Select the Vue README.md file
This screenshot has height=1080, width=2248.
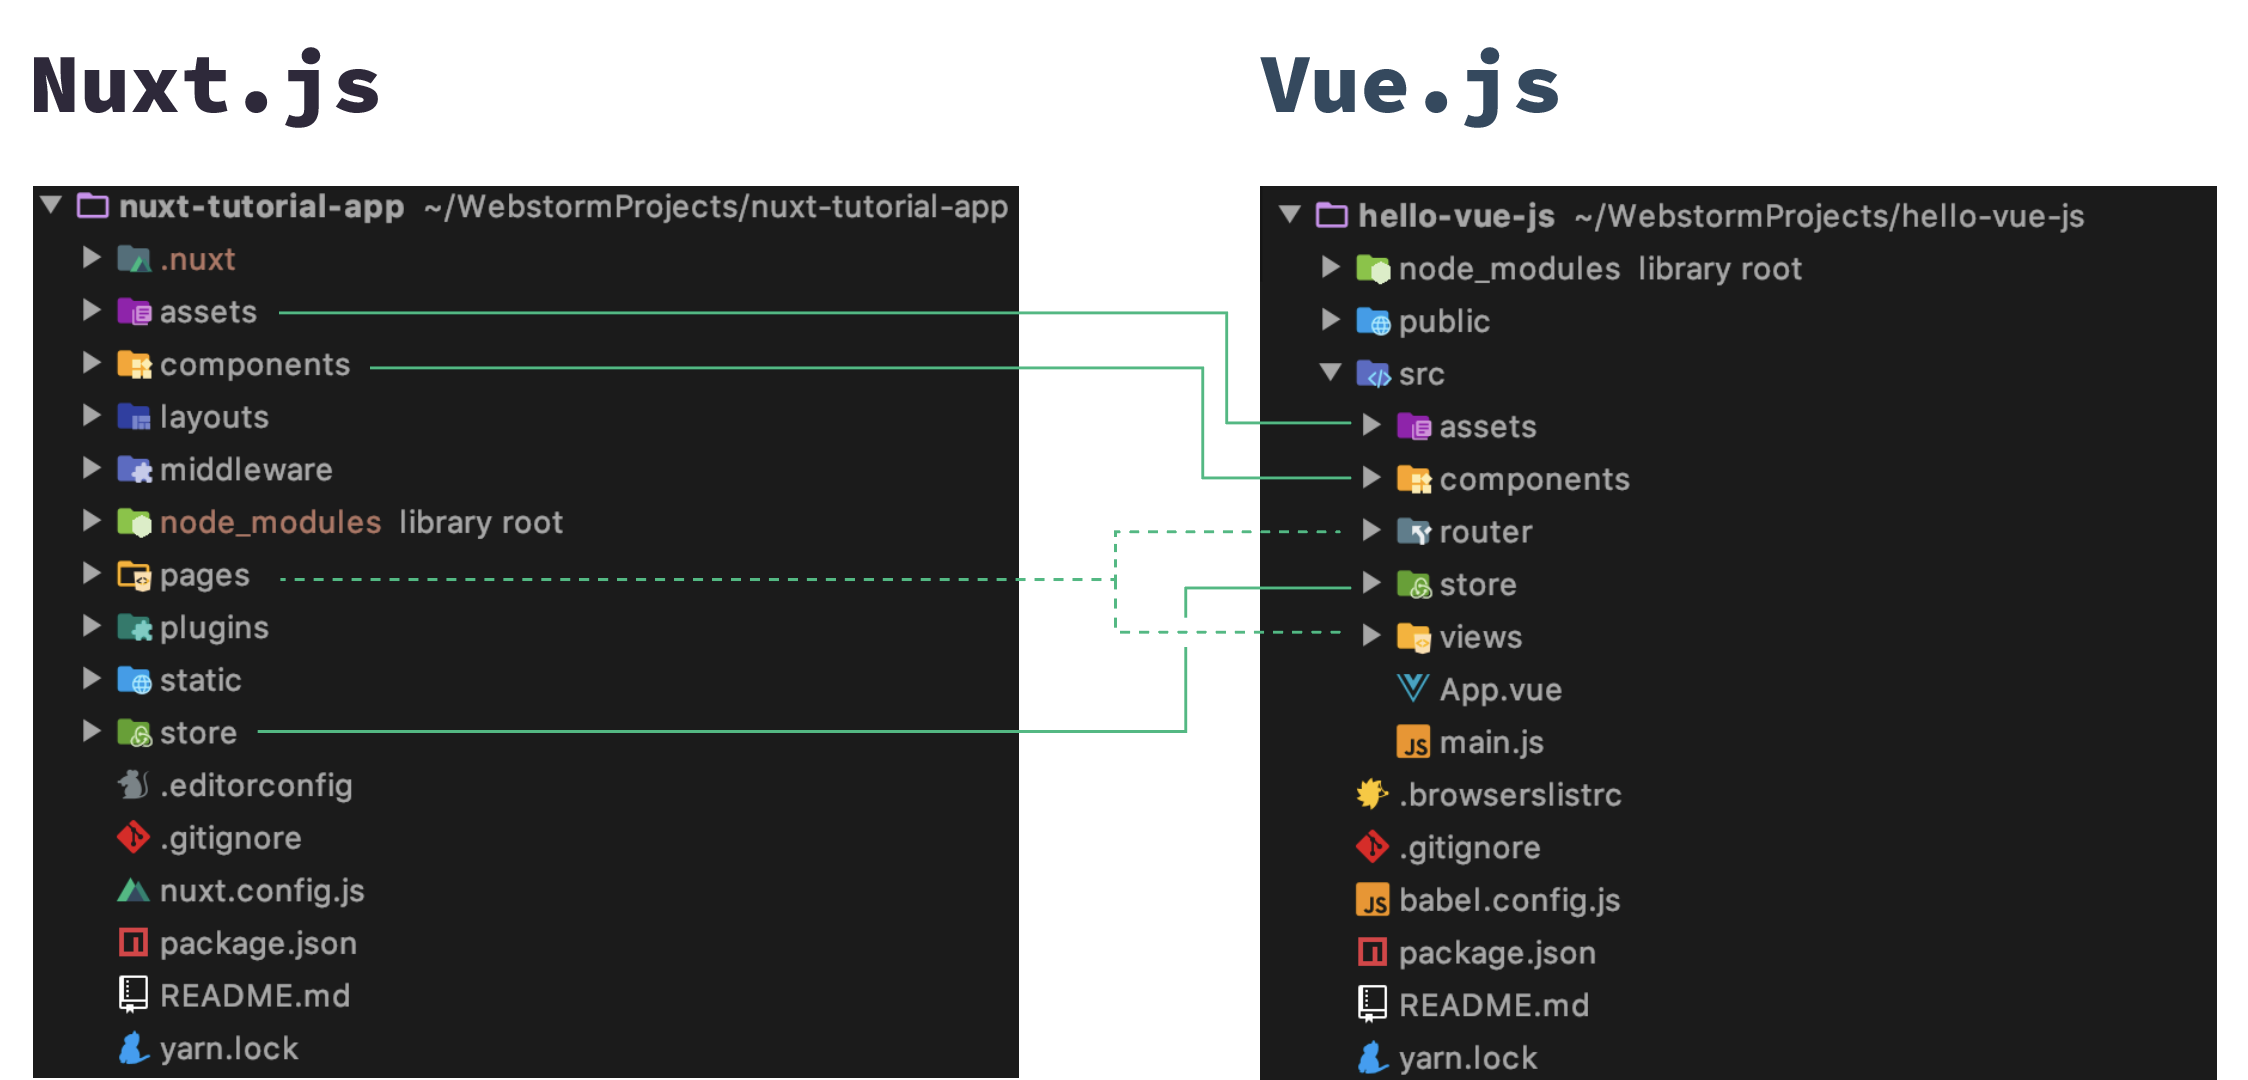[x=1493, y=1005]
